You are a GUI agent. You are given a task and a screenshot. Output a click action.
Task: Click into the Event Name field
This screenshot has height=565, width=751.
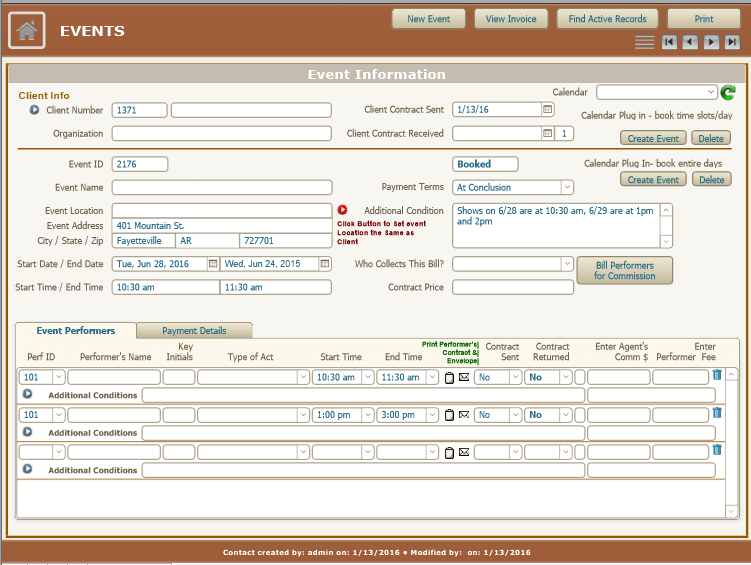tap(221, 187)
